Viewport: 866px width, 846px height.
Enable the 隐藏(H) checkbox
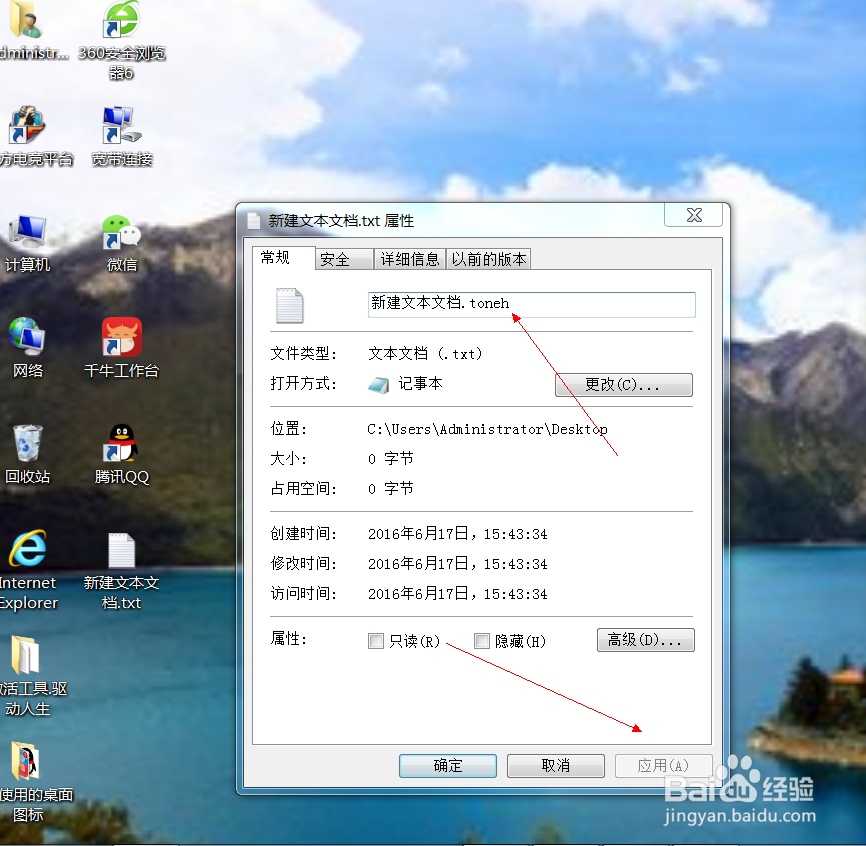(482, 641)
